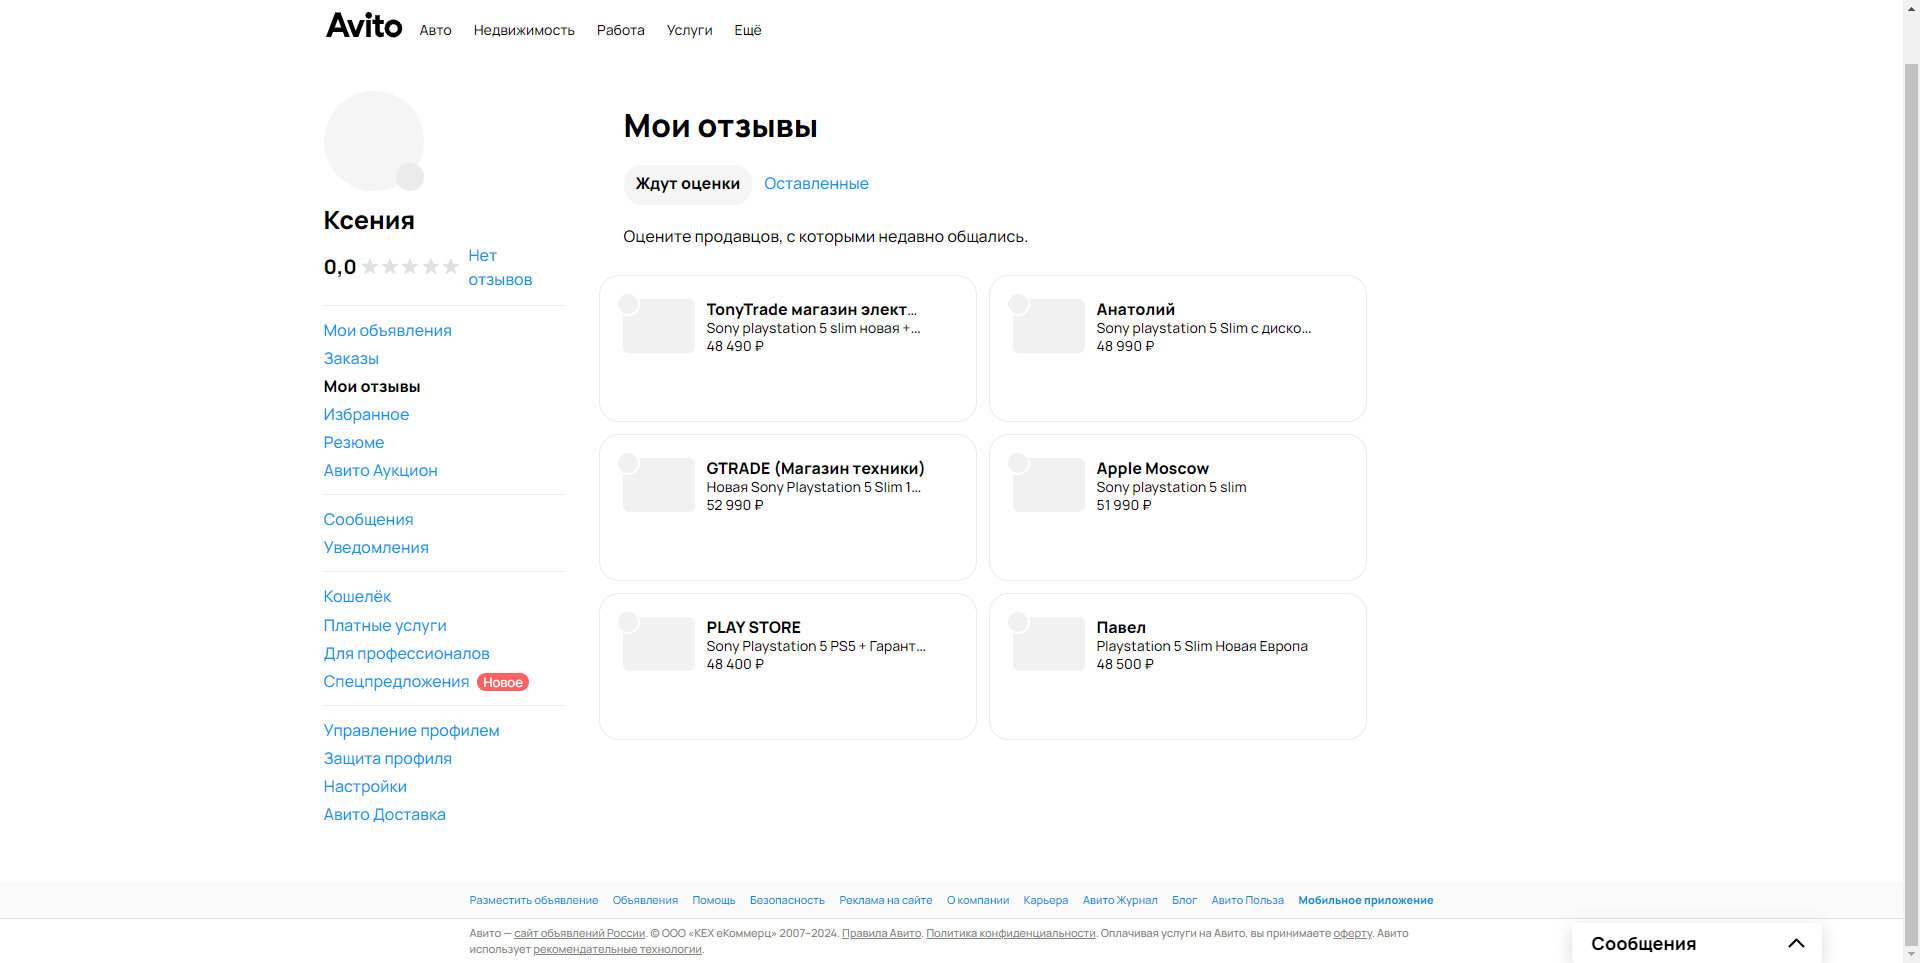Open Для профессионалов link

click(407, 654)
